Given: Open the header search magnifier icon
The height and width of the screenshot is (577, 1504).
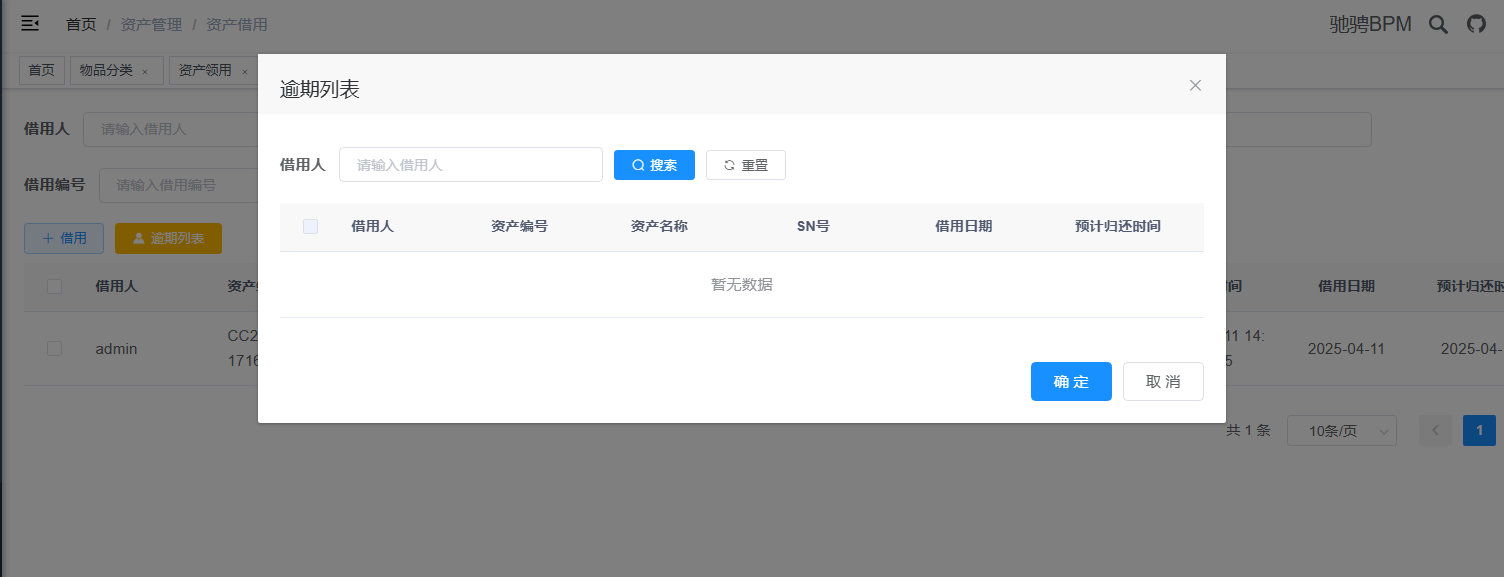Looking at the screenshot, I should click(1438, 24).
